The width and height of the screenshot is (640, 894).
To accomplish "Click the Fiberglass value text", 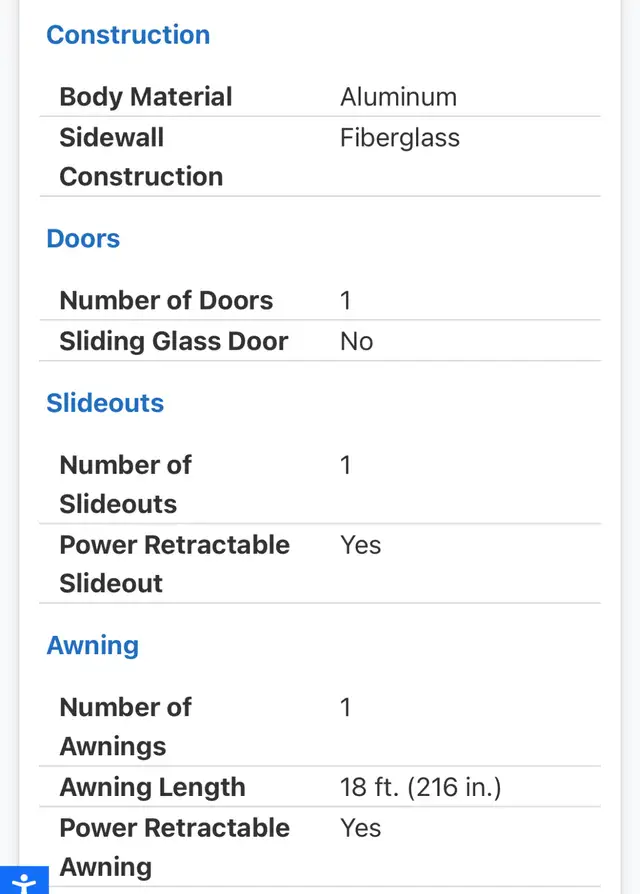I will point(400,138).
